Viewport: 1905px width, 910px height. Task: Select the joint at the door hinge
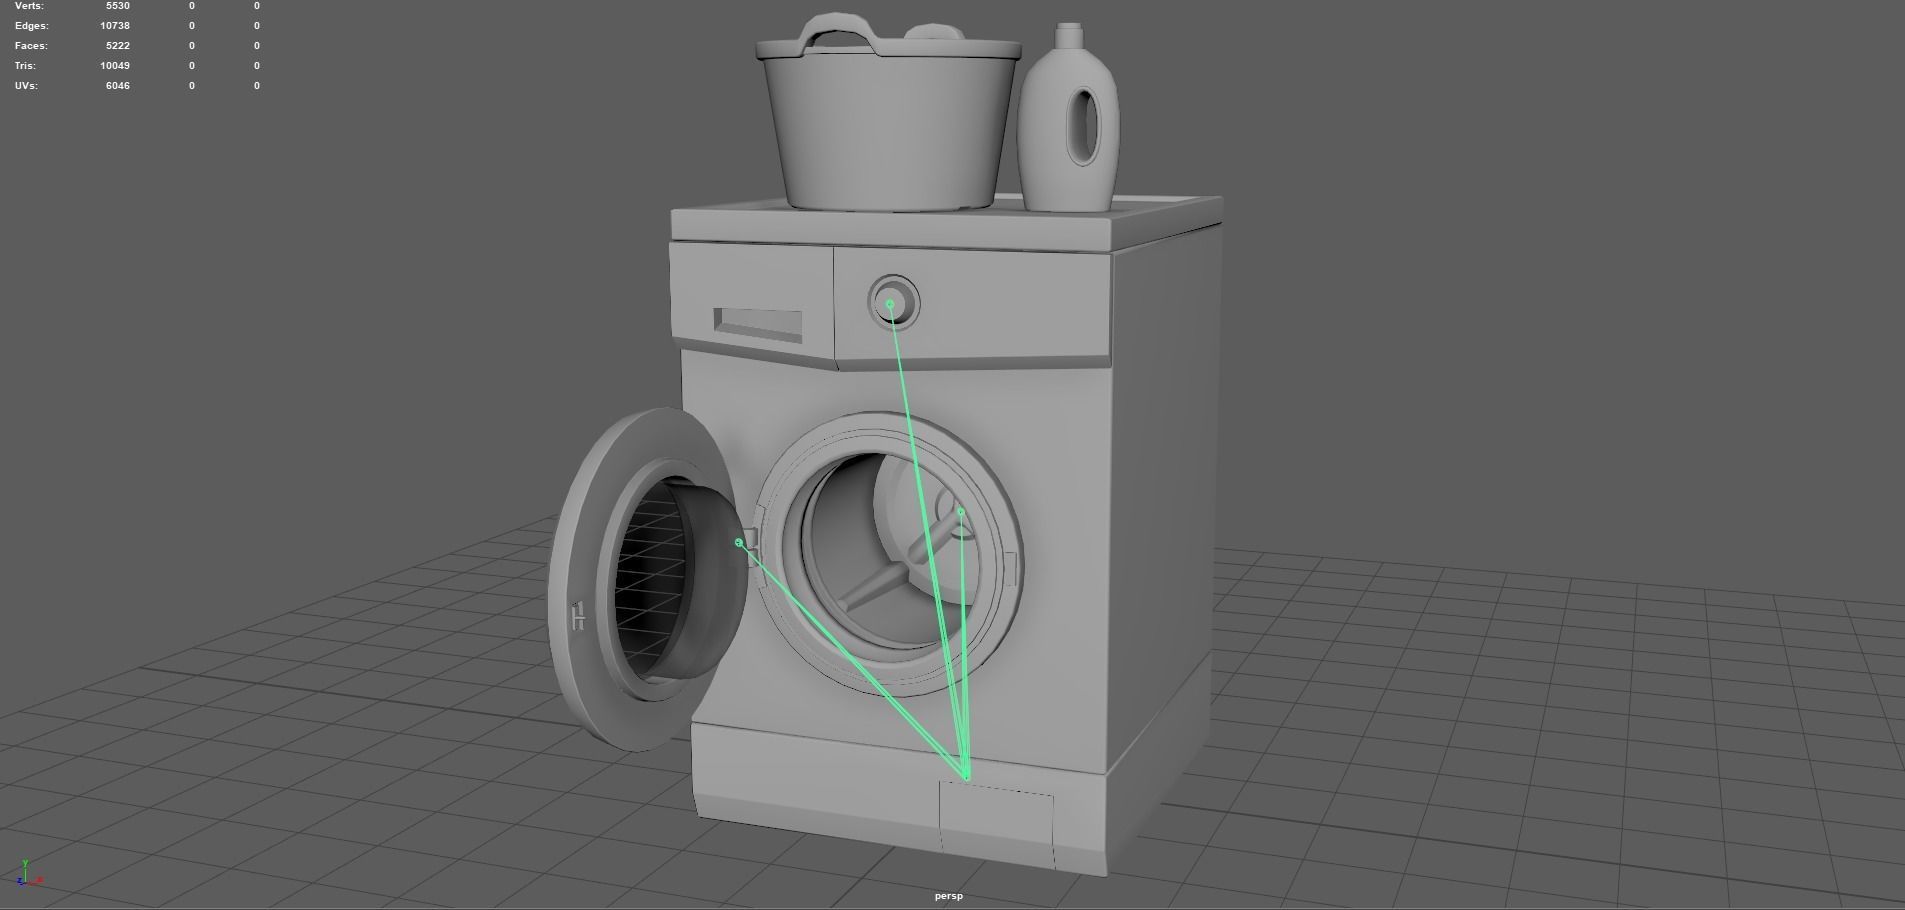(739, 542)
